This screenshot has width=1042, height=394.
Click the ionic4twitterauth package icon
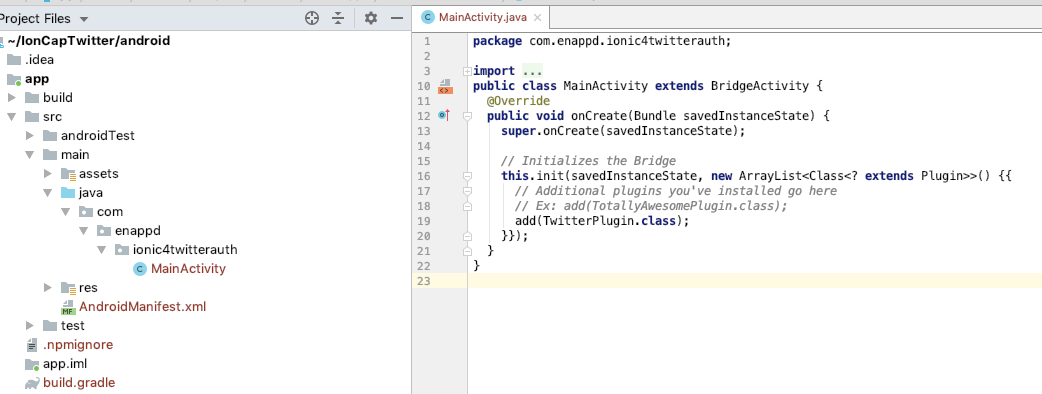[x=122, y=250]
